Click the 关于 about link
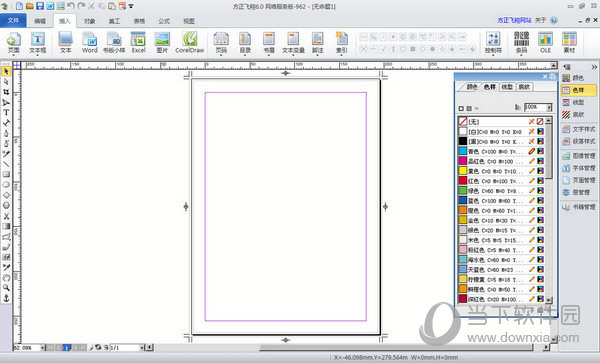Screen dimensions: 600x363 pyautogui.click(x=540, y=20)
